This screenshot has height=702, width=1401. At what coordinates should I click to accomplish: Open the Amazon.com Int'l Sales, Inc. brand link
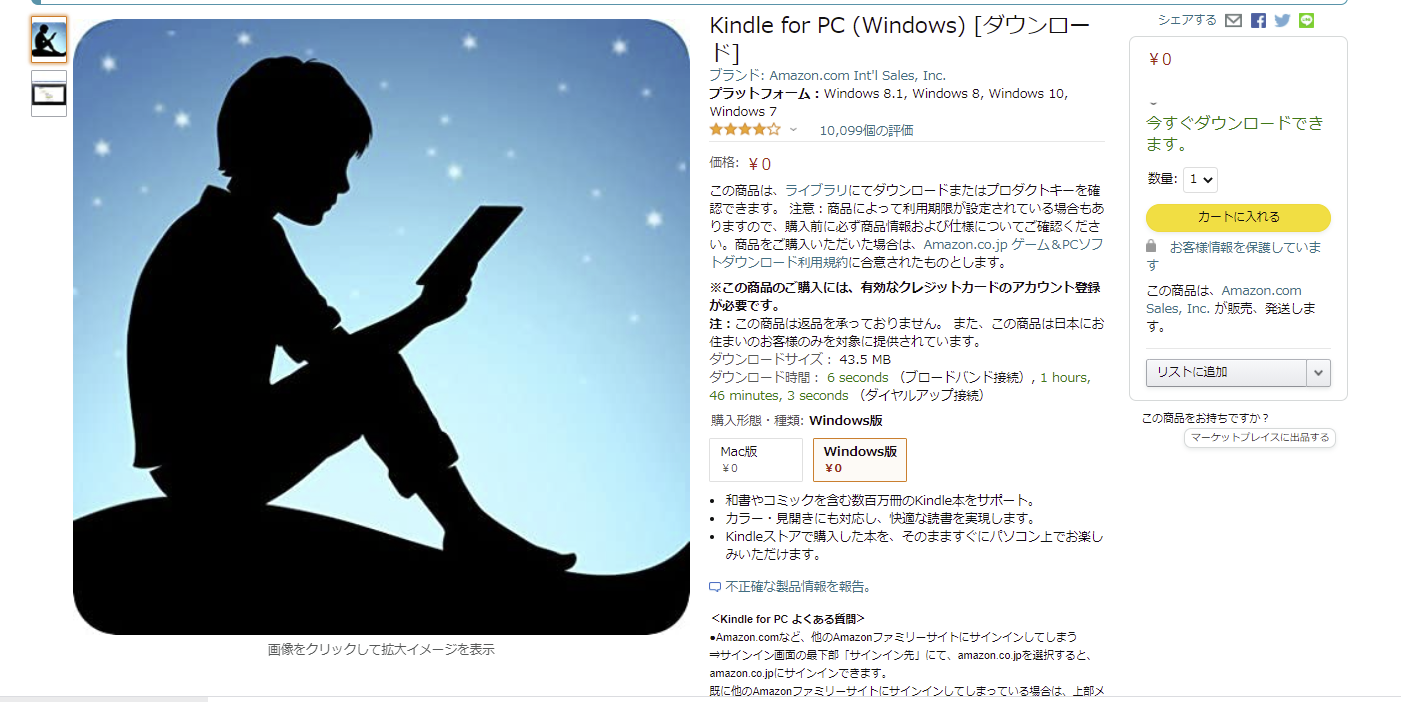coord(857,76)
